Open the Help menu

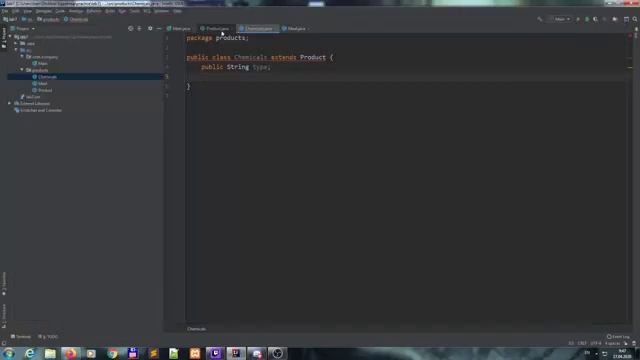coord(177,11)
